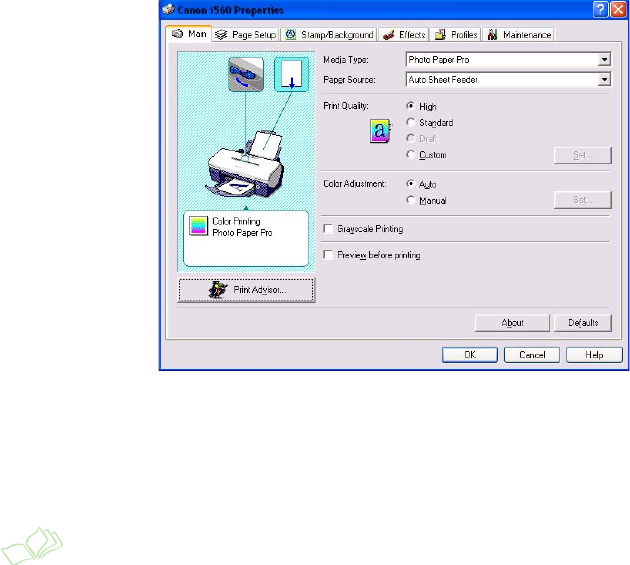Enable Grayscale Printing checkbox
This screenshot has height=565, width=630.
(x=328, y=229)
